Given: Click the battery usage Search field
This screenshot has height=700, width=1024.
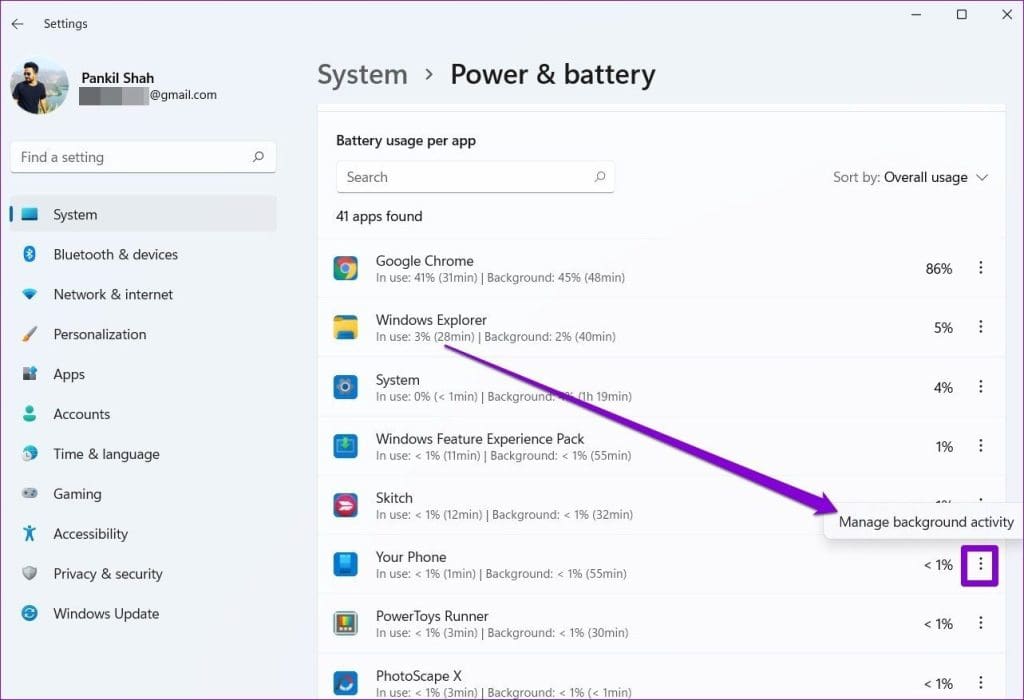Looking at the screenshot, I should 475,177.
